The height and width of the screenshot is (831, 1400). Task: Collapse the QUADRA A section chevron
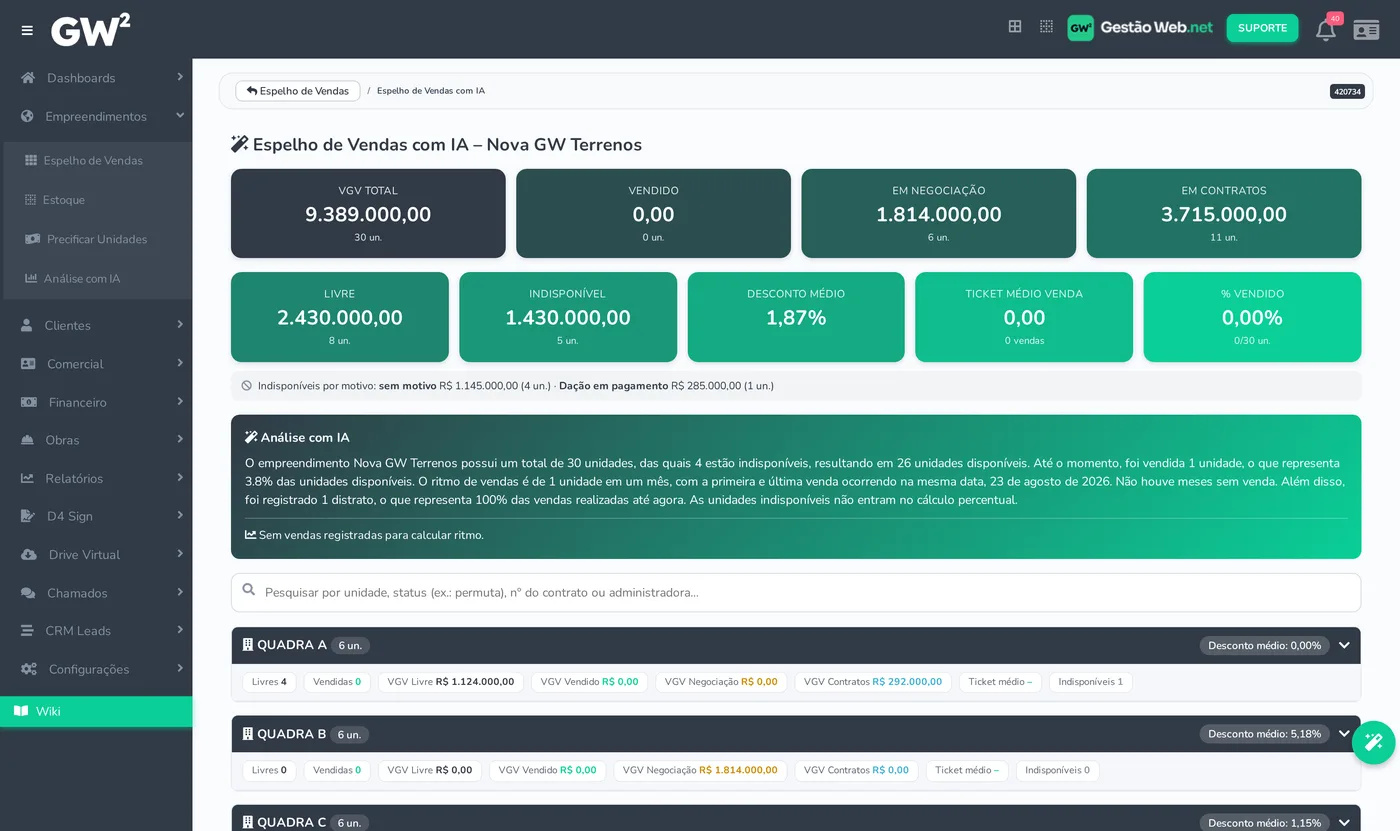(1344, 645)
